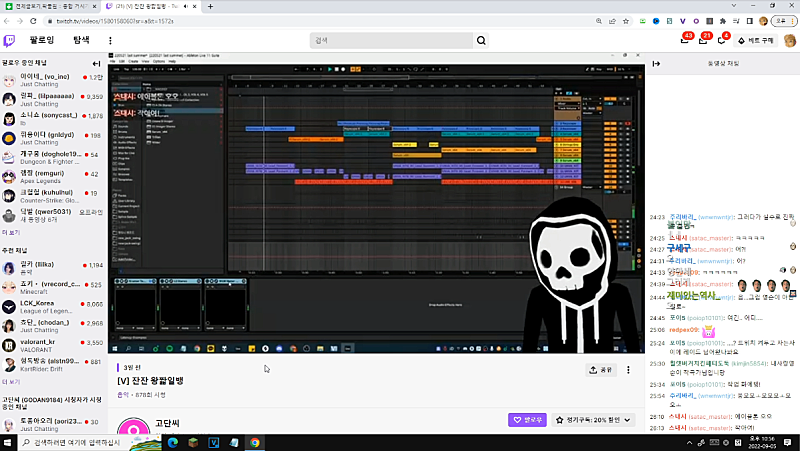Click the 팔로우 follow button

527,420
